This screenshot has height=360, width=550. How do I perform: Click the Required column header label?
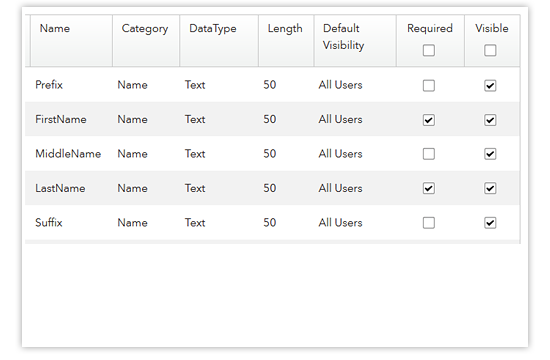(430, 29)
